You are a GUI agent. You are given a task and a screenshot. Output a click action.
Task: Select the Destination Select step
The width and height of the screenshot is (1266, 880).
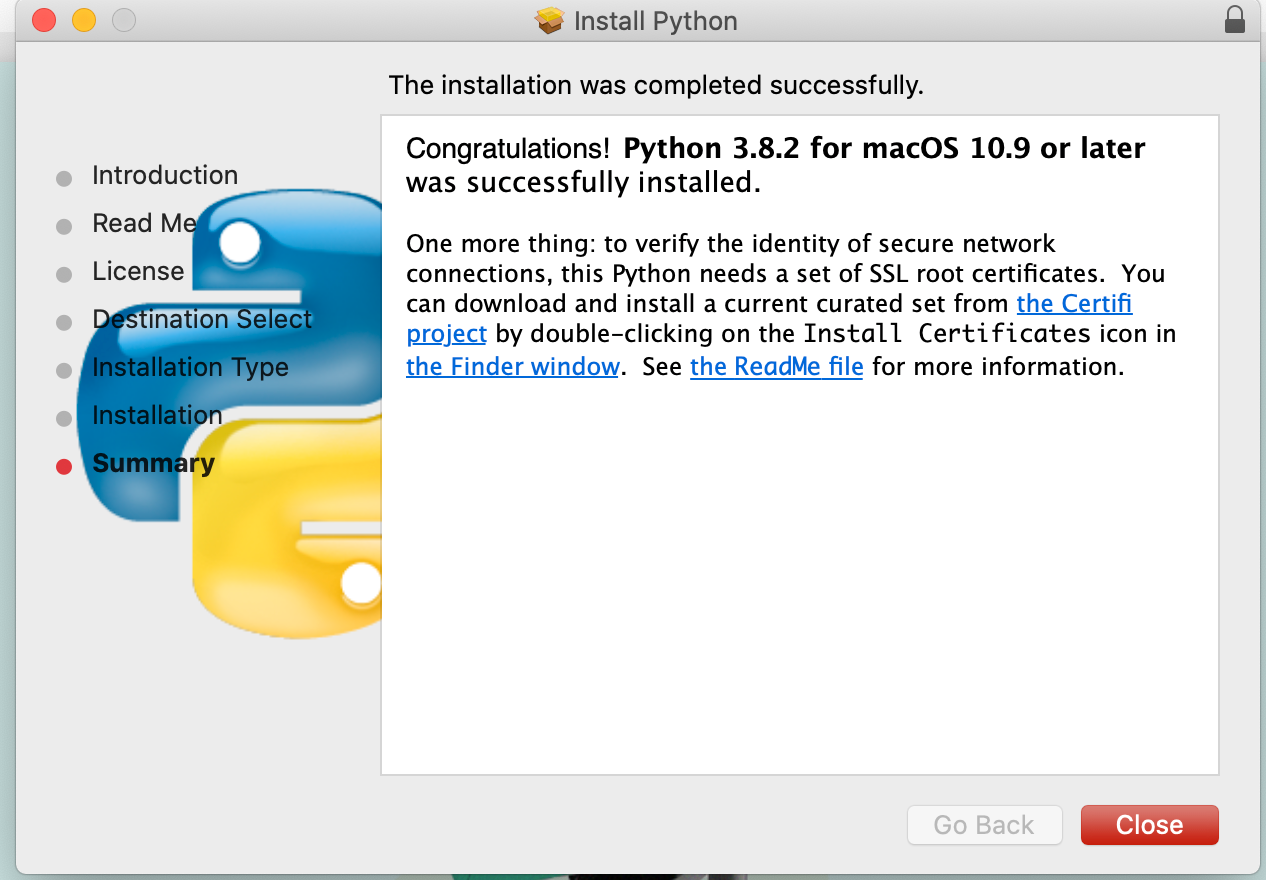point(202,319)
